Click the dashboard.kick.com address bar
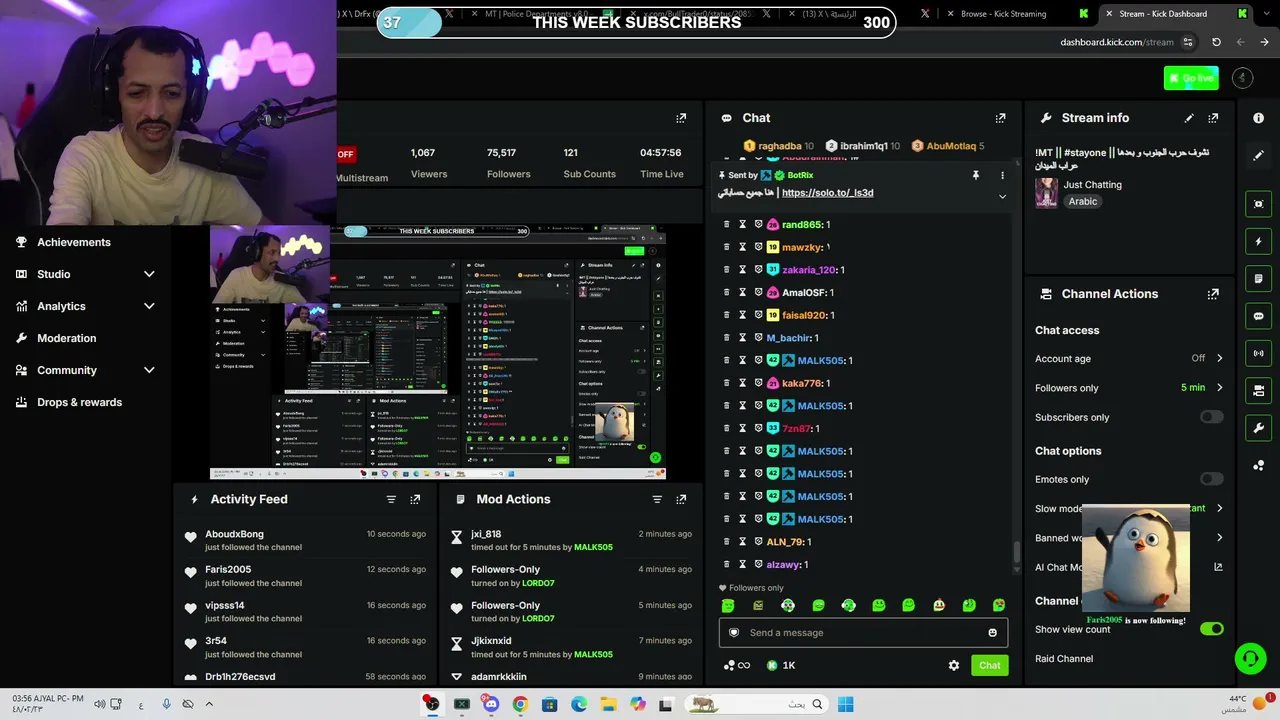The height and width of the screenshot is (720, 1280). point(1116,42)
